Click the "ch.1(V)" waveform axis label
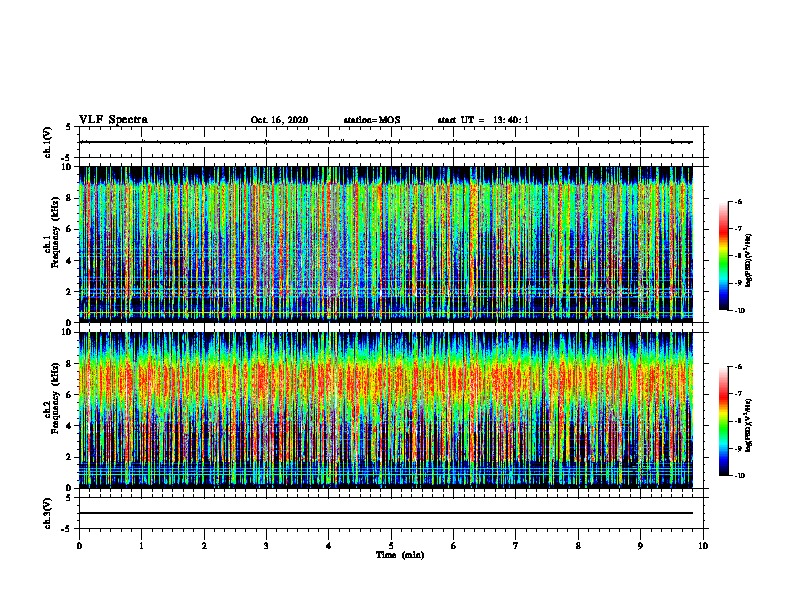 47,142
